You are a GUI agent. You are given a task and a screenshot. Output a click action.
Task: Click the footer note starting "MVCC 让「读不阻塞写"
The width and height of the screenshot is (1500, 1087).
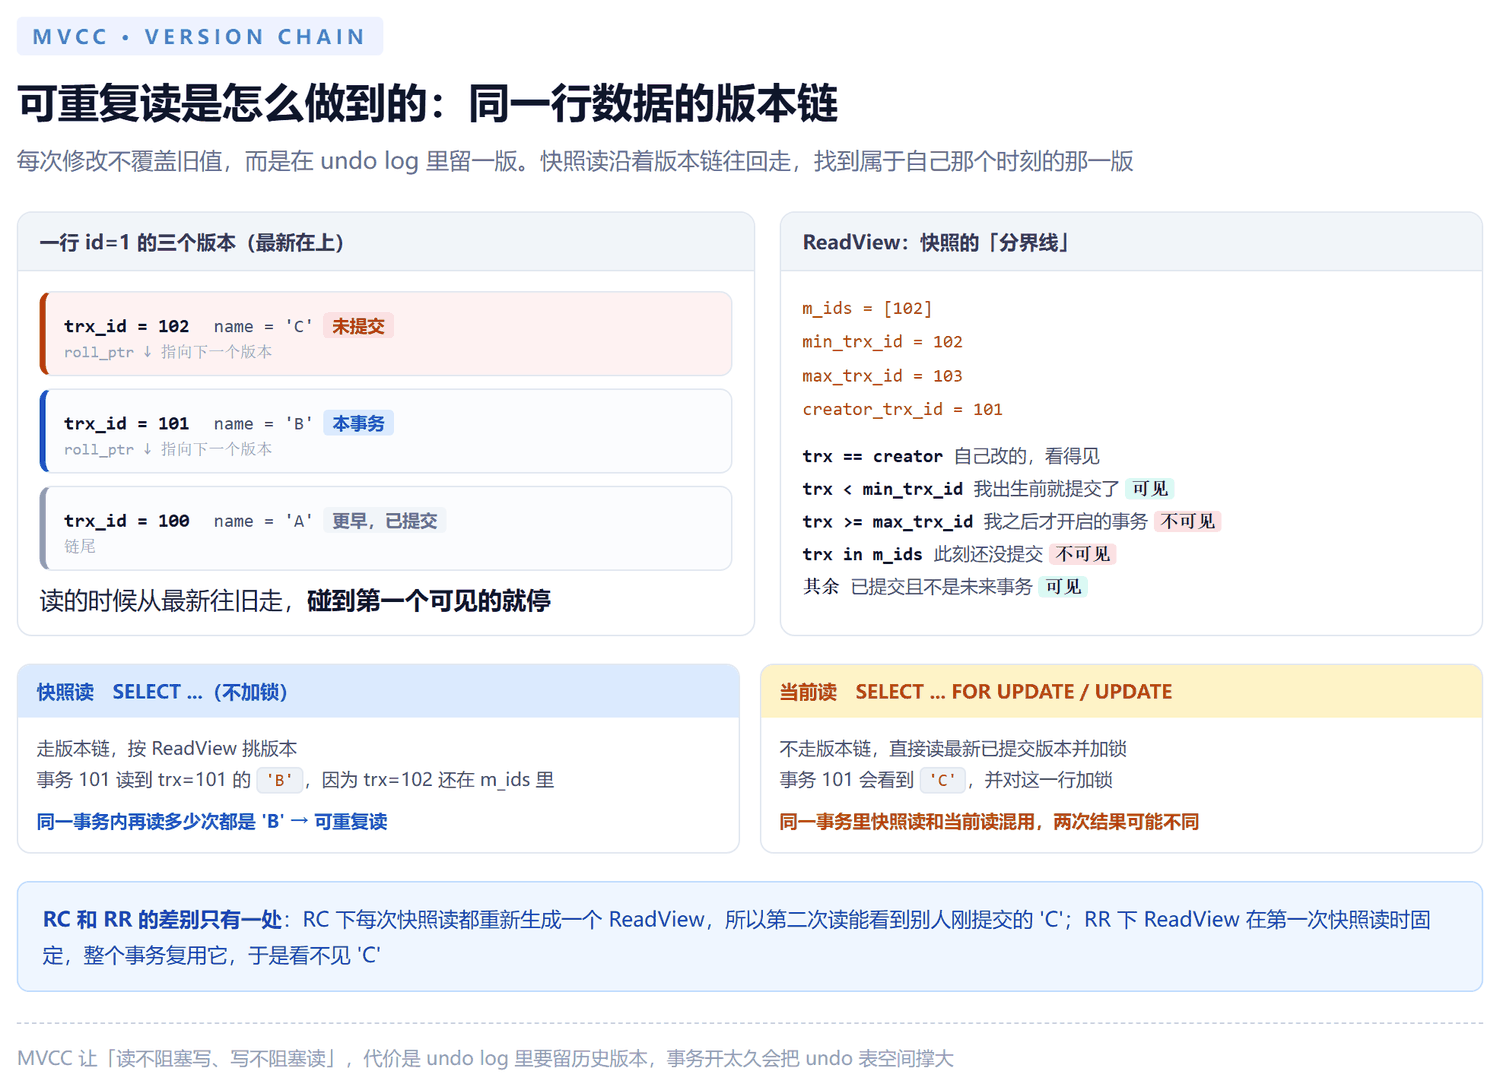coord(485,1058)
